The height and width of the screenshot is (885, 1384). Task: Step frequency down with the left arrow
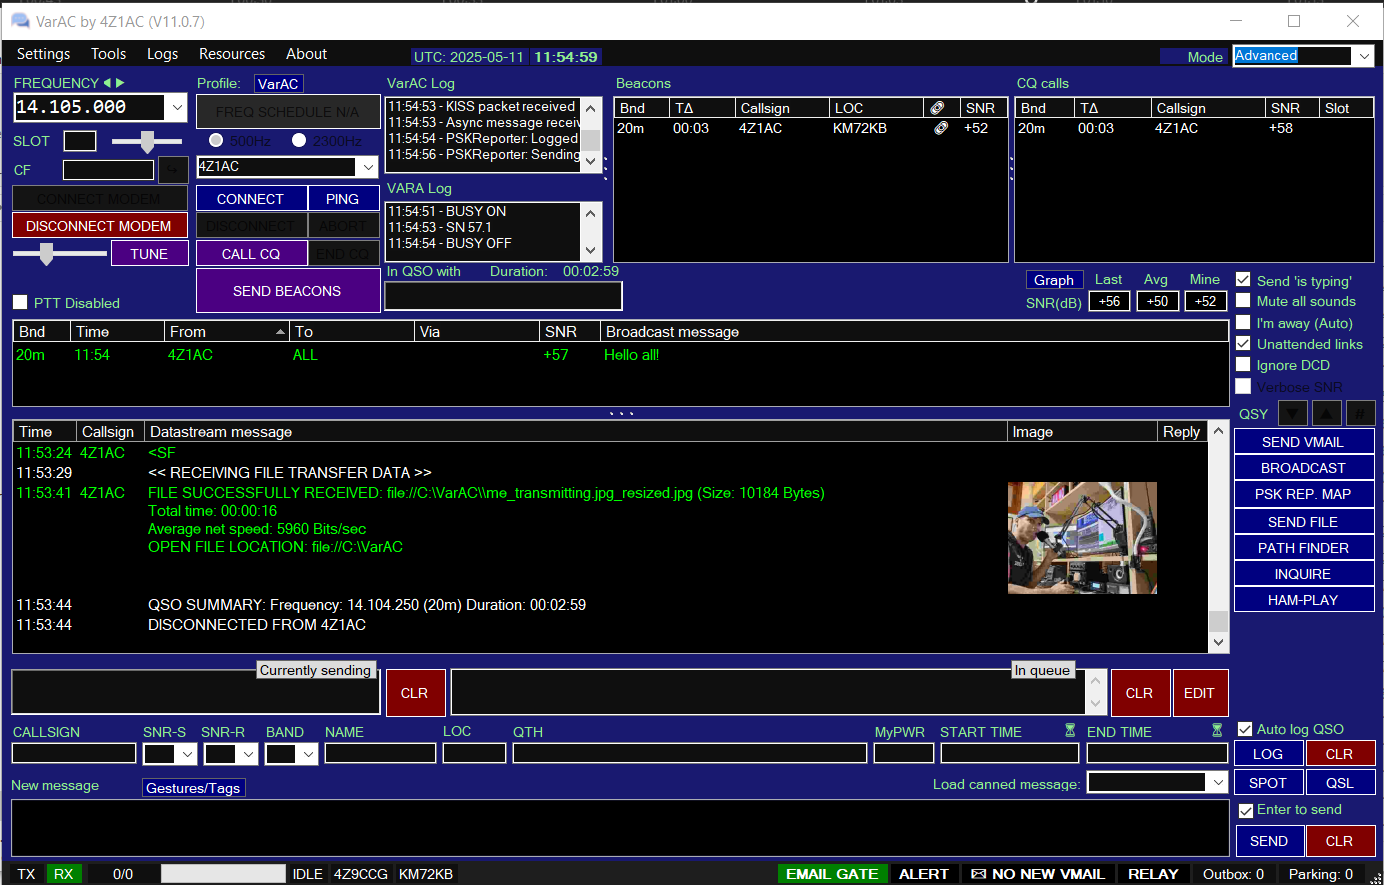click(x=107, y=83)
